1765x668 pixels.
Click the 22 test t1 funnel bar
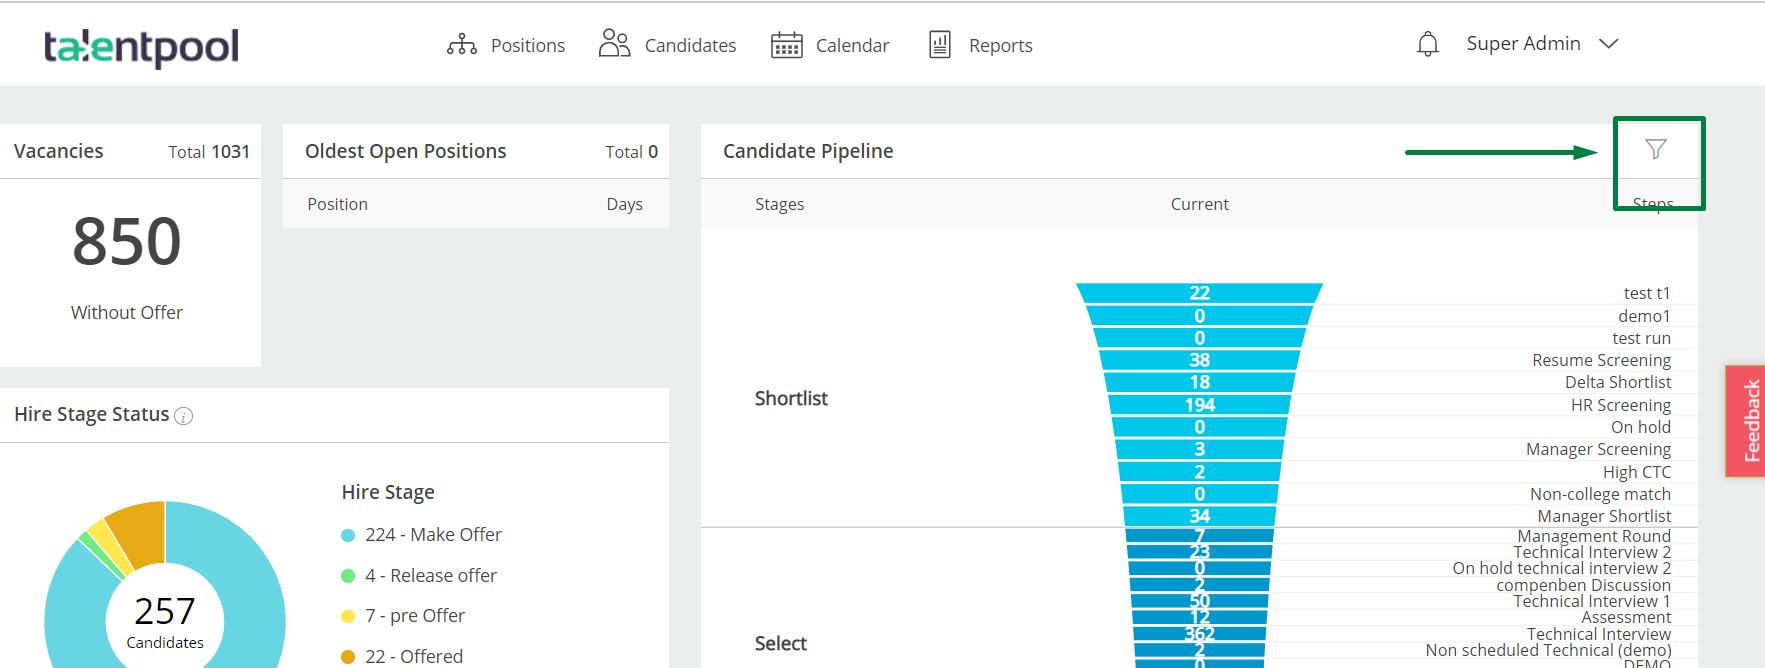point(1199,293)
